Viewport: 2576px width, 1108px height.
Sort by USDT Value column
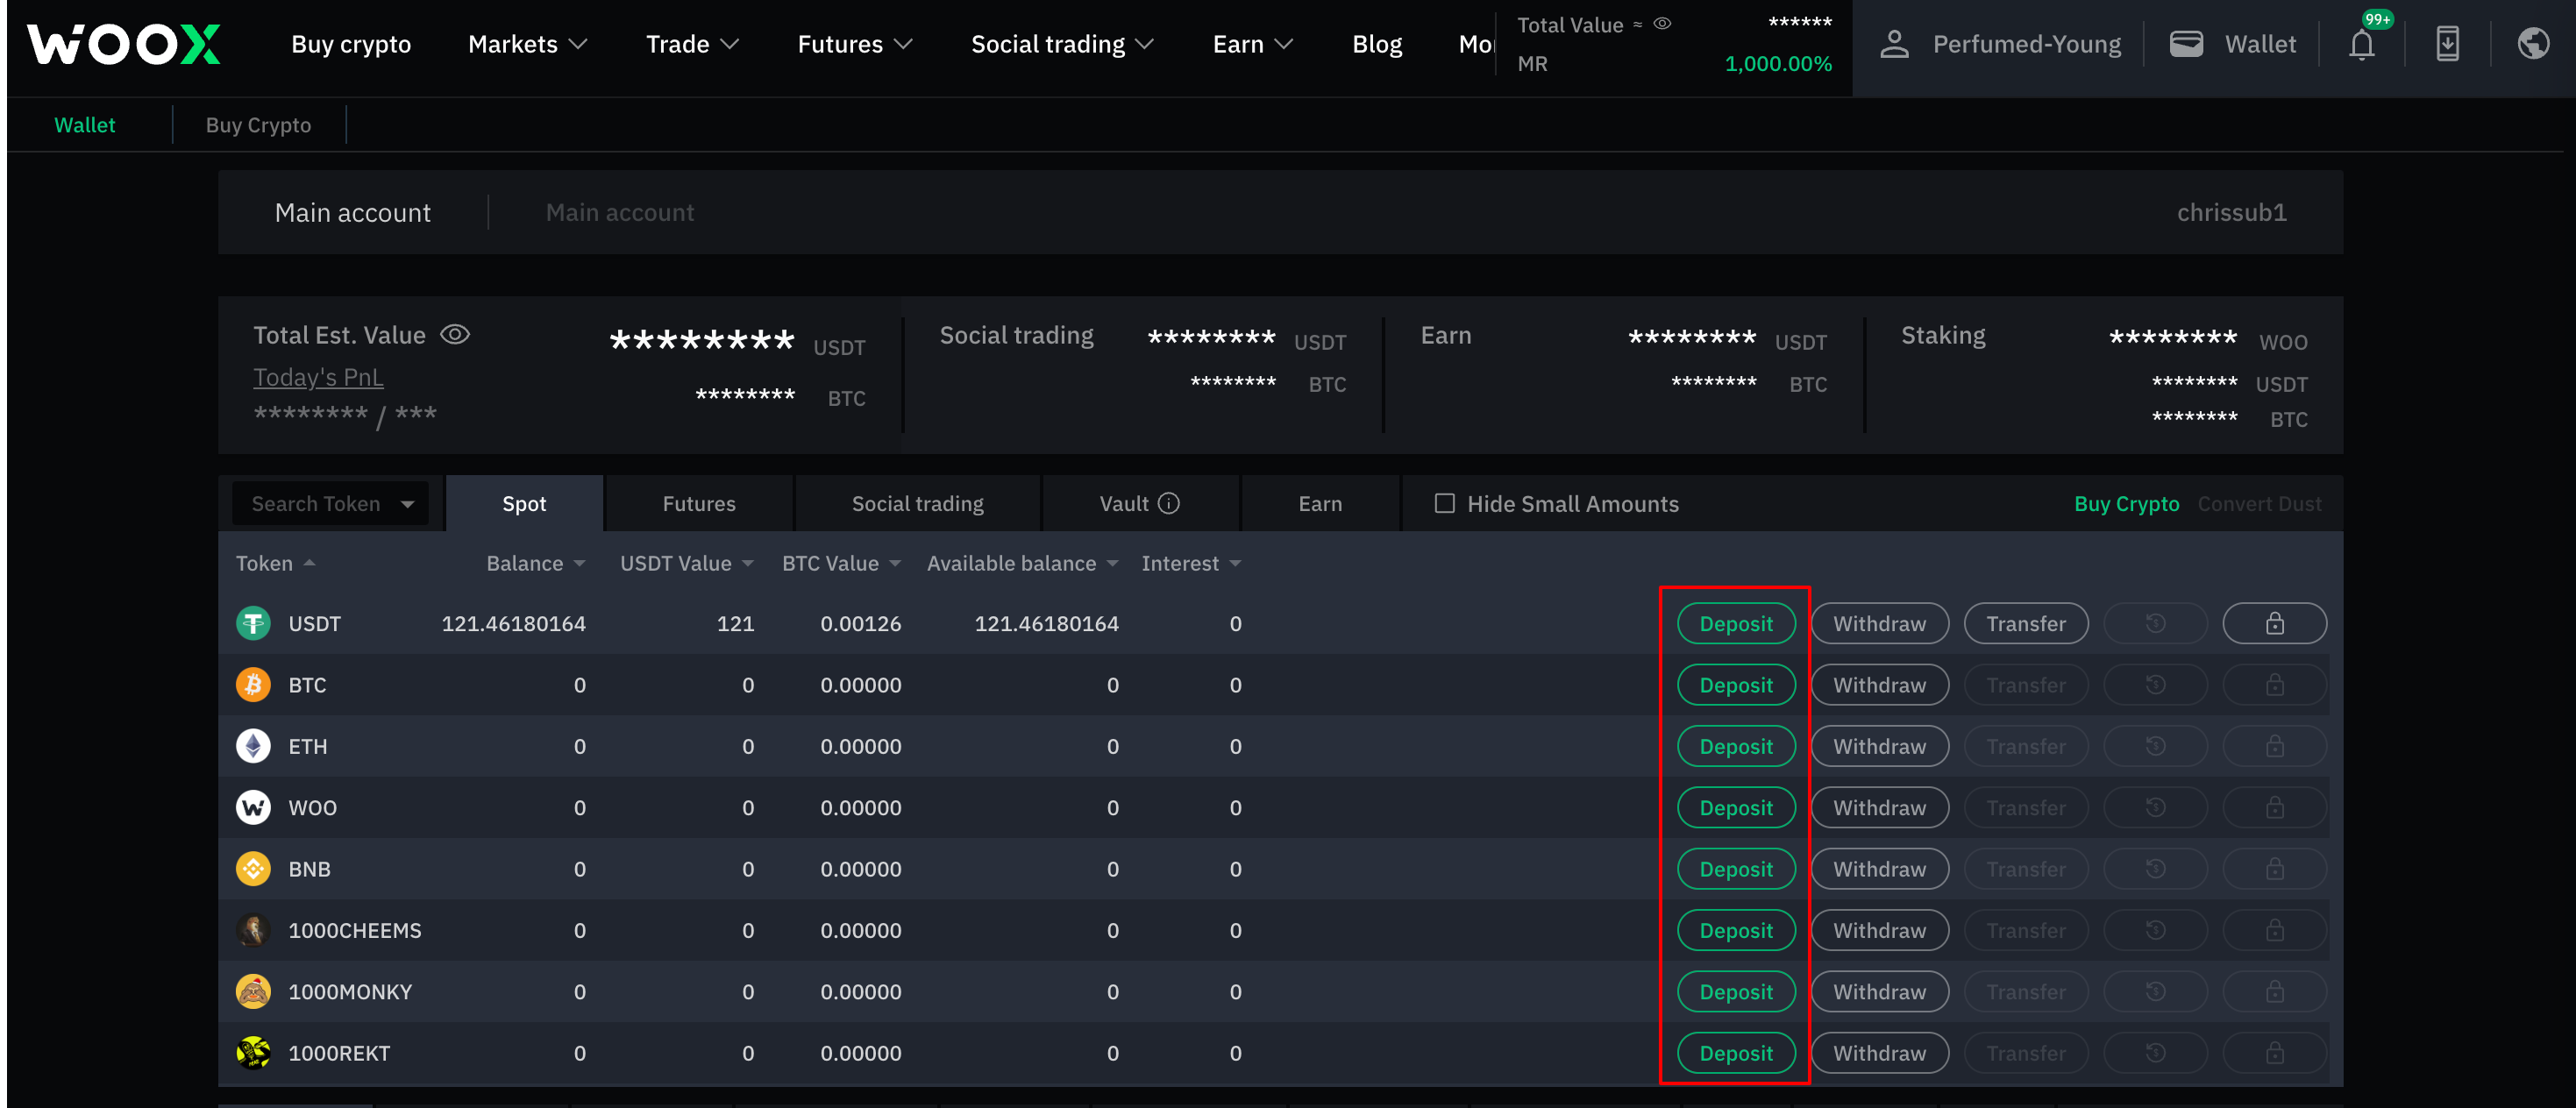(x=686, y=563)
